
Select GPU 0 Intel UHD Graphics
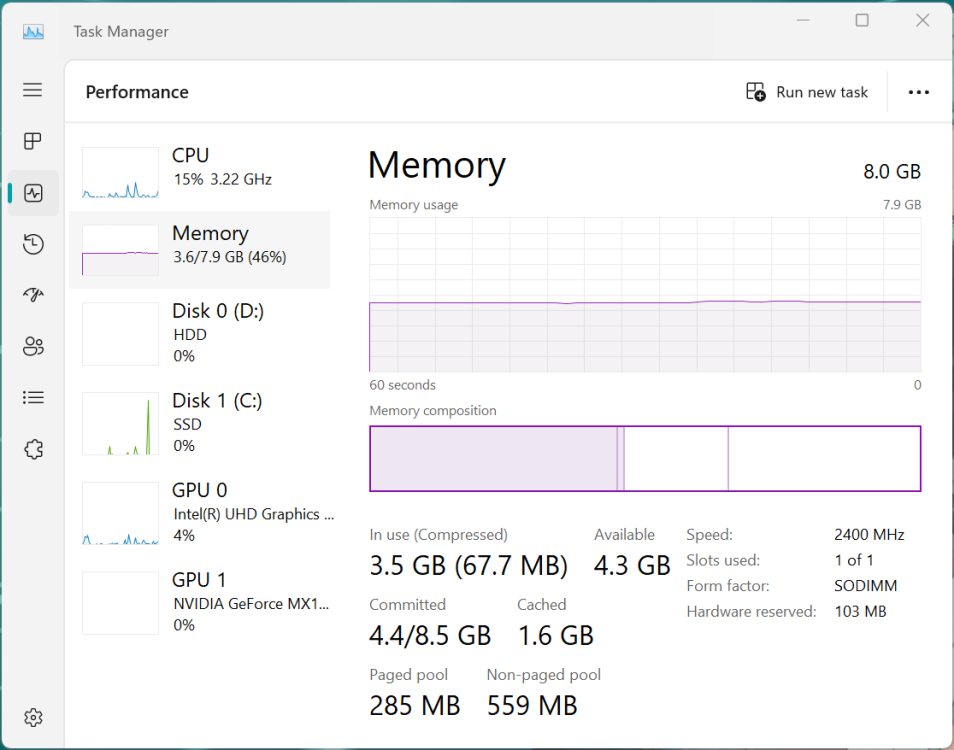[x=200, y=512]
